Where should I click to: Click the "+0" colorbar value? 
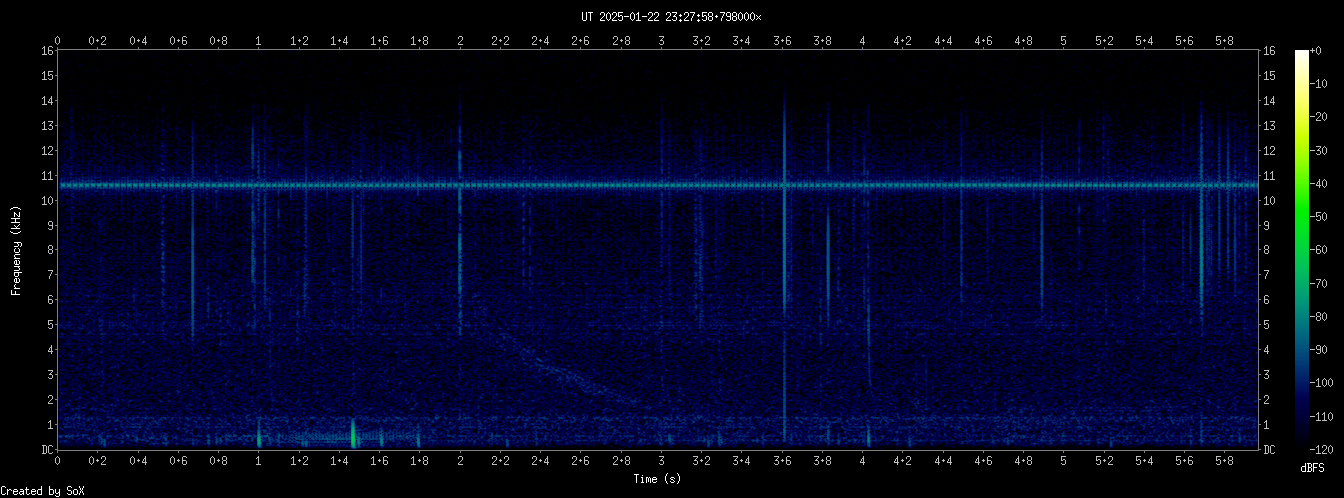point(1316,51)
